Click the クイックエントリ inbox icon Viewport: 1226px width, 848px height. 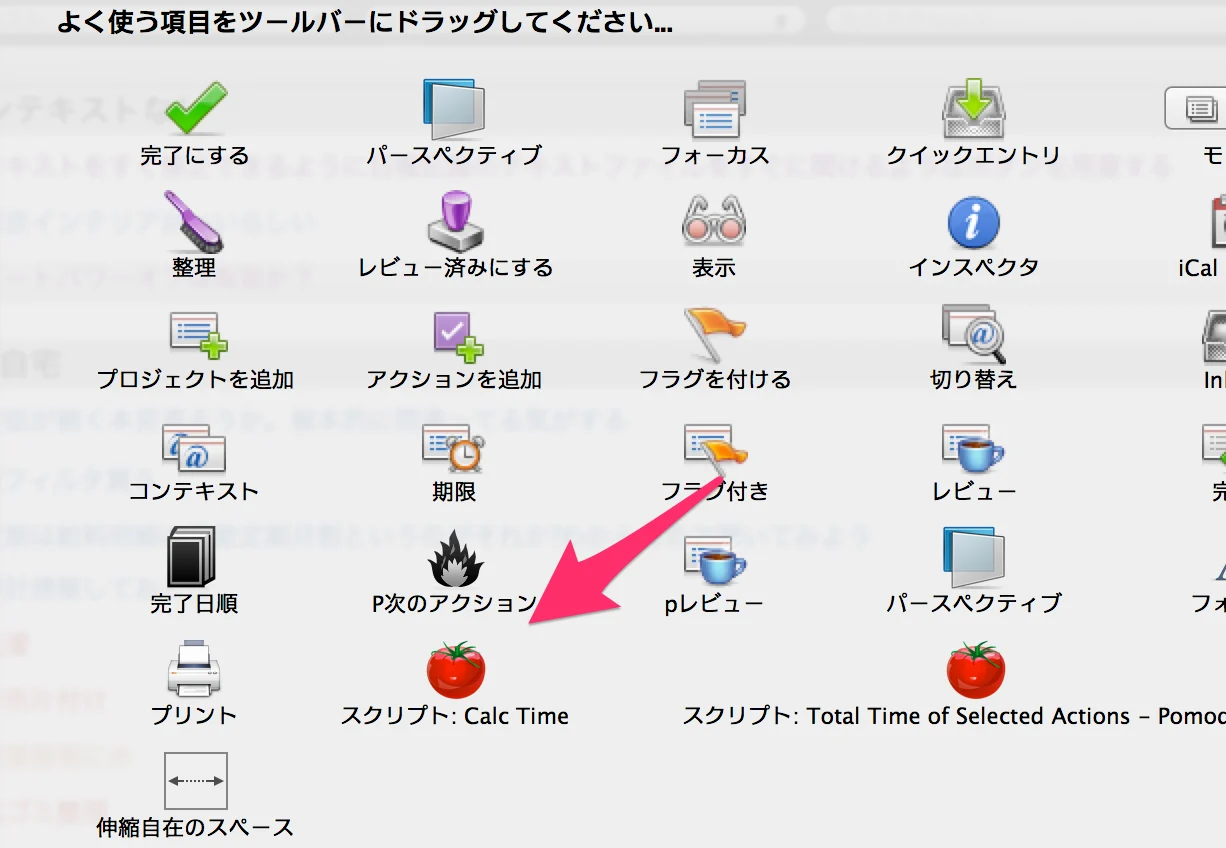(x=973, y=109)
